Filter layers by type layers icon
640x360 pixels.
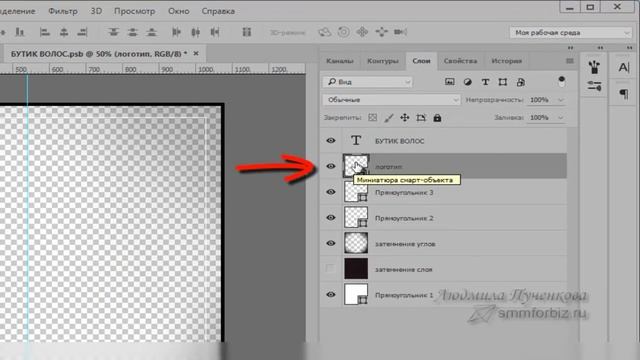click(x=485, y=82)
